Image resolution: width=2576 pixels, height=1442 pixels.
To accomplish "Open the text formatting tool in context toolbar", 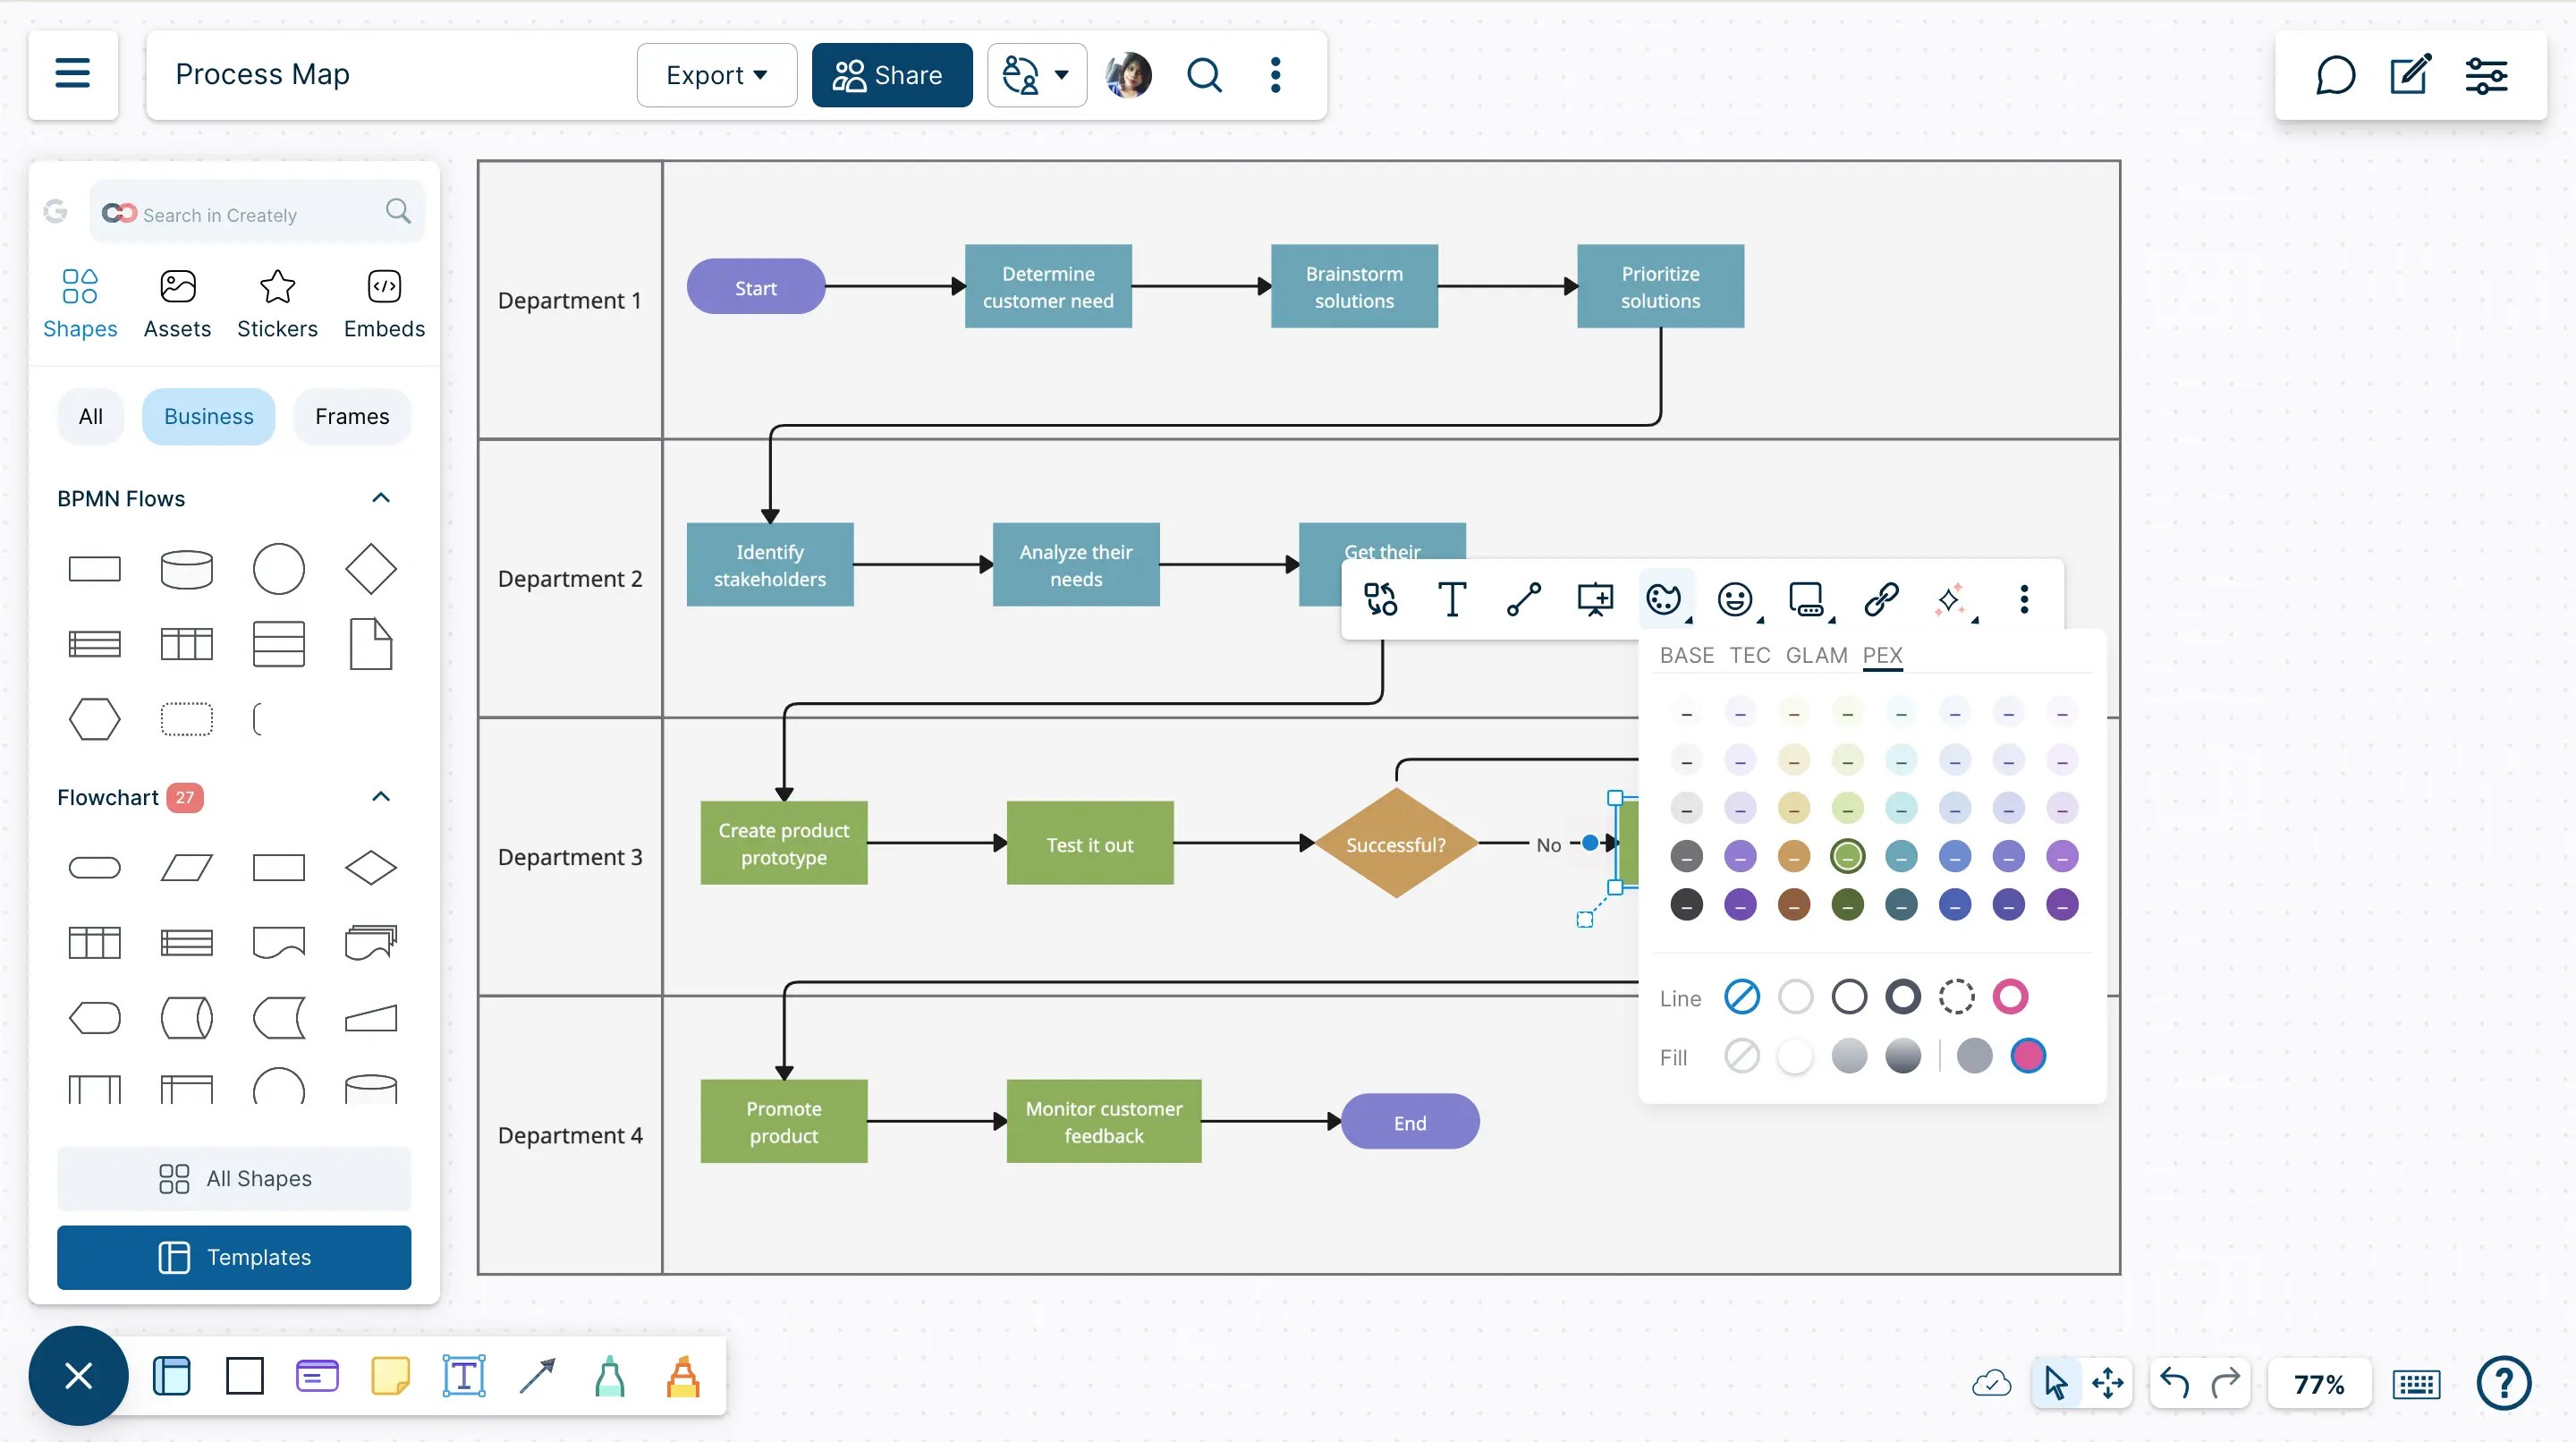I will [x=1451, y=599].
